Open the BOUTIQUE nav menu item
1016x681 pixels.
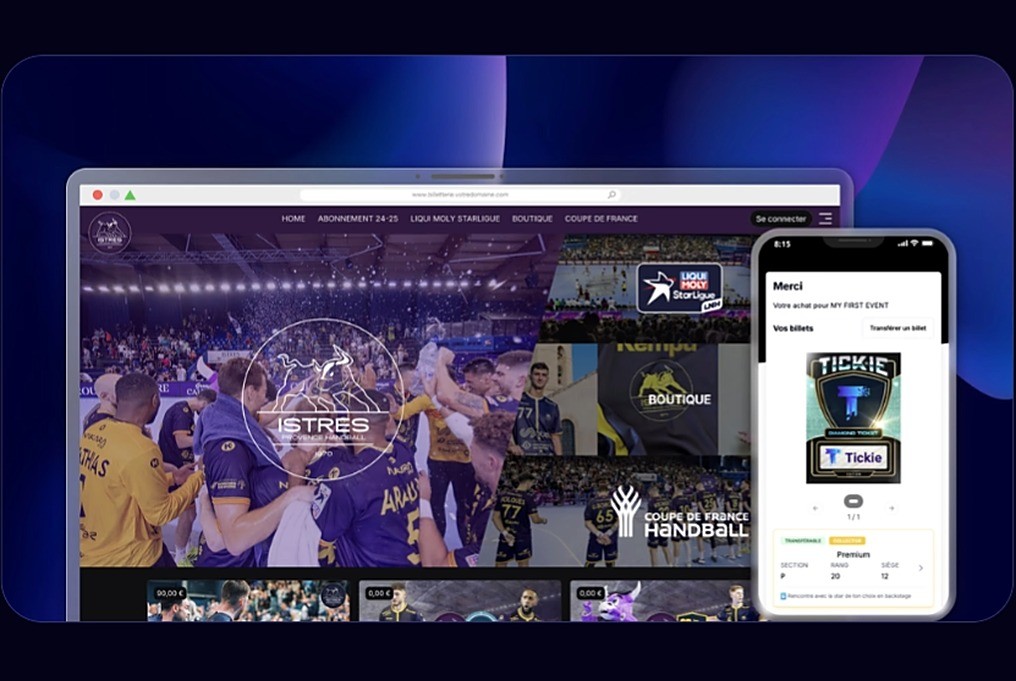point(532,219)
